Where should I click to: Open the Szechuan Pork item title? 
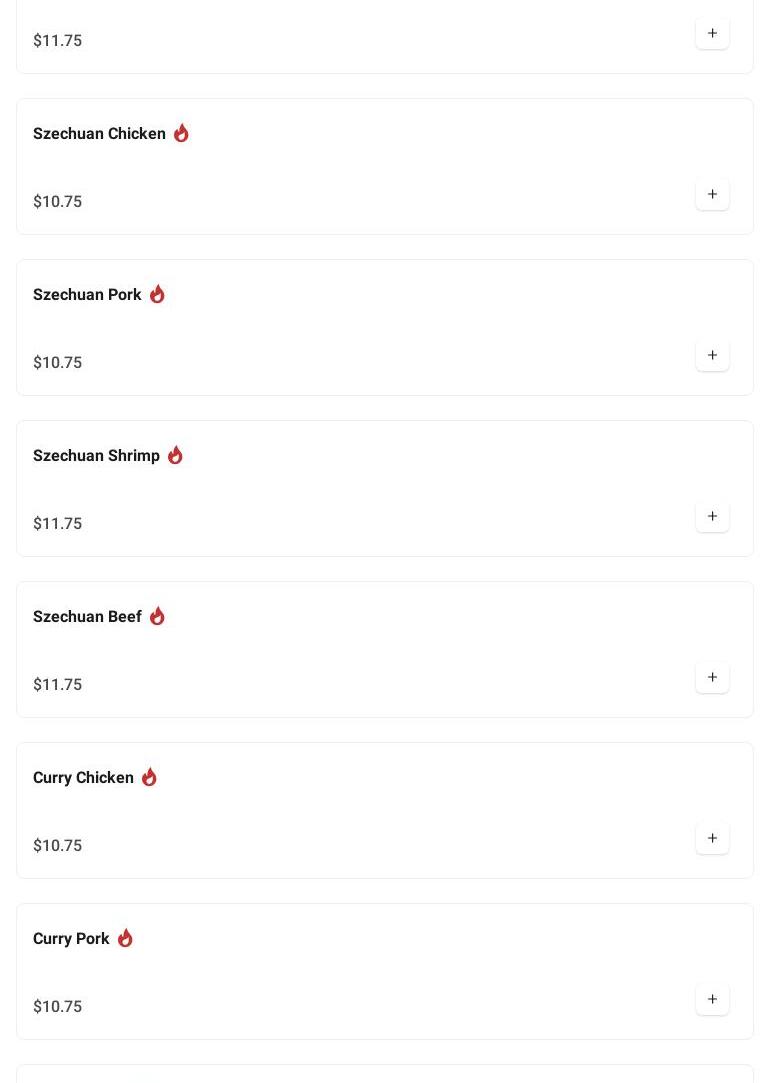pyautogui.click(x=87, y=295)
